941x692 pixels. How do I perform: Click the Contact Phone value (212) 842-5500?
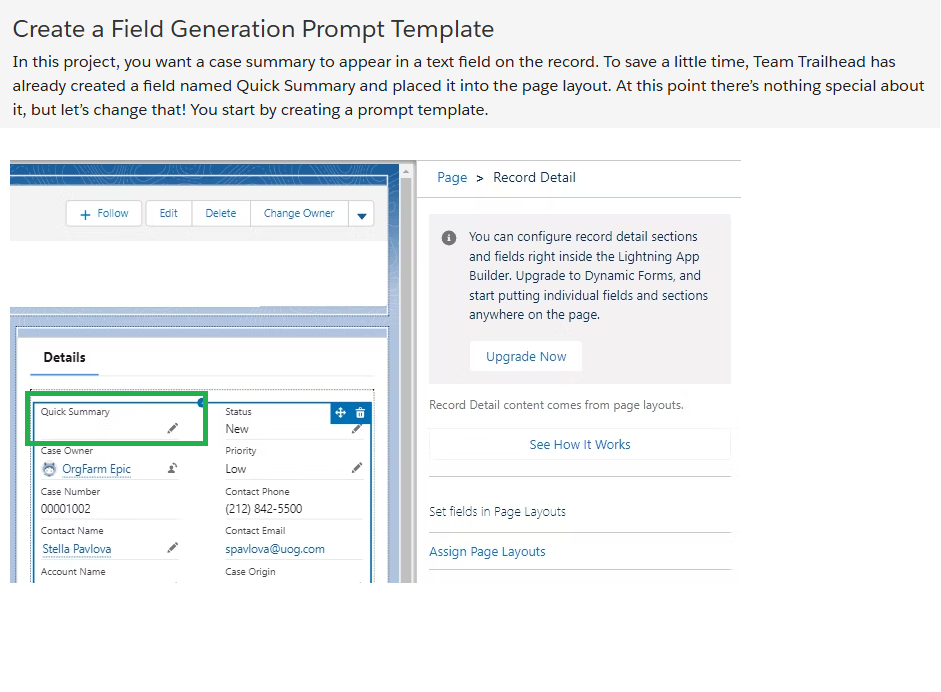pyautogui.click(x=263, y=509)
